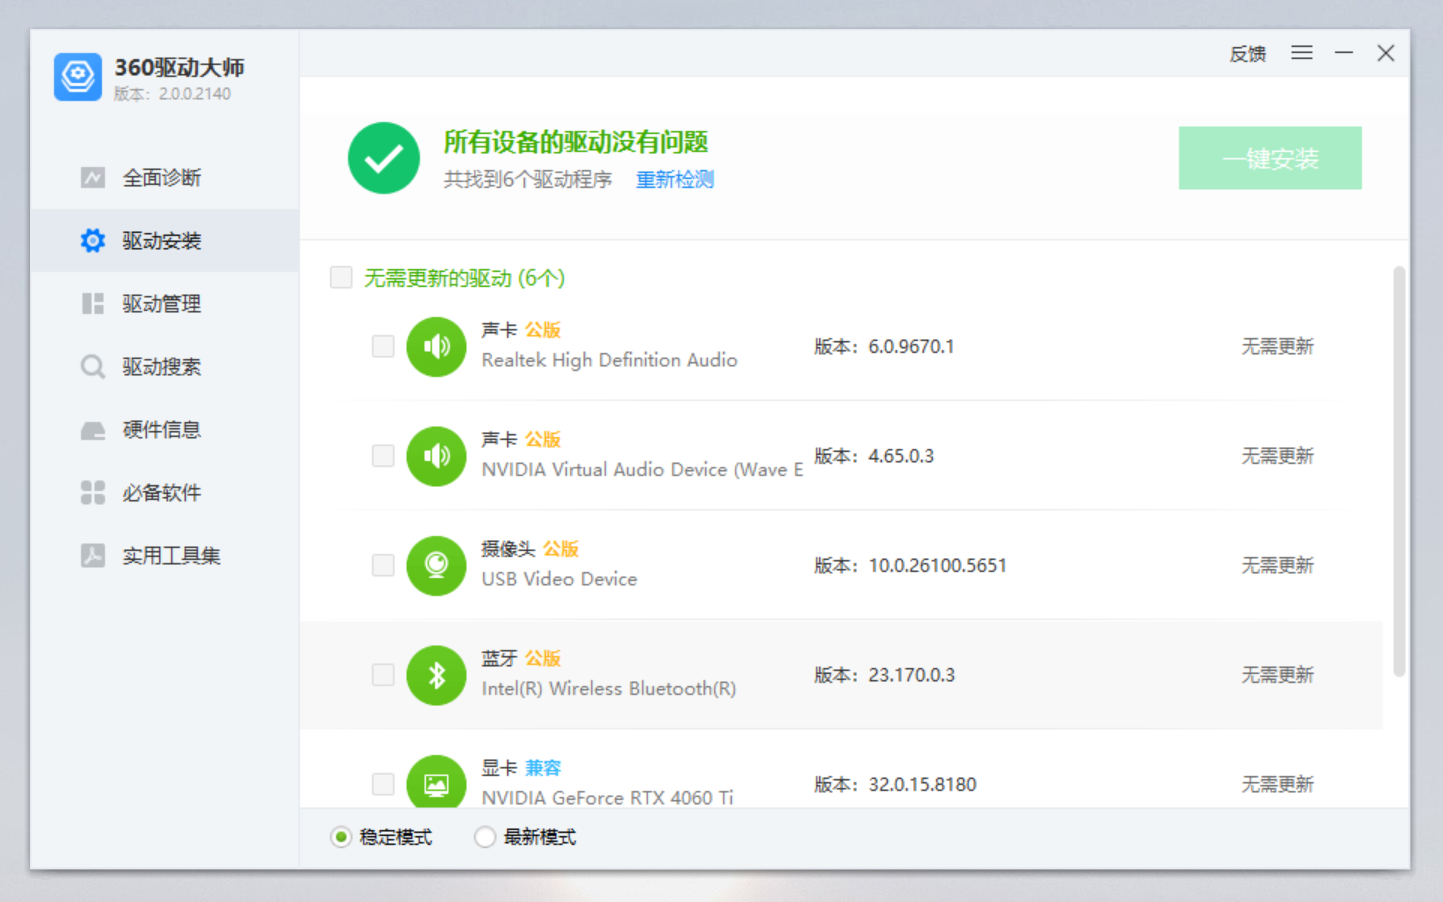Open the 全面诊断 sidebar section
The height and width of the screenshot is (902, 1443).
coord(162,178)
